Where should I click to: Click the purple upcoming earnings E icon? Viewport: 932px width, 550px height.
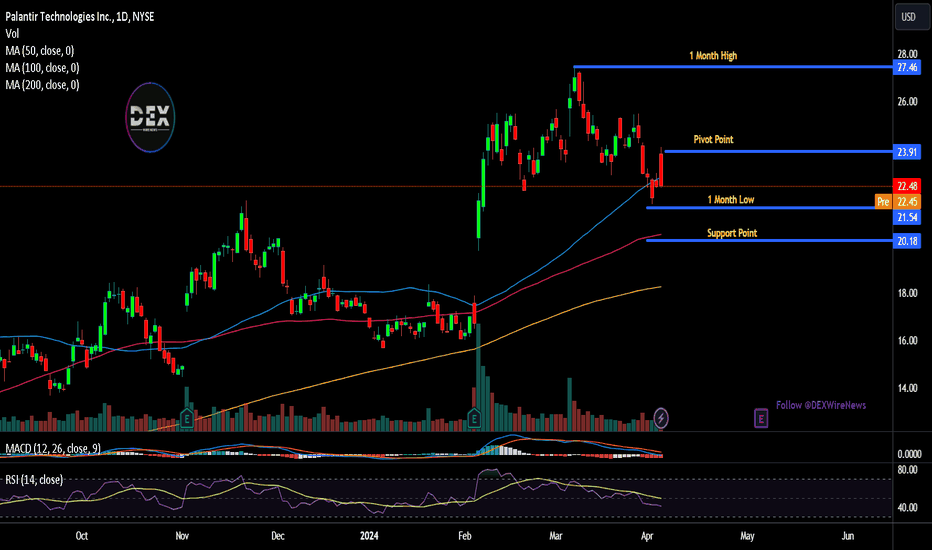coord(761,419)
